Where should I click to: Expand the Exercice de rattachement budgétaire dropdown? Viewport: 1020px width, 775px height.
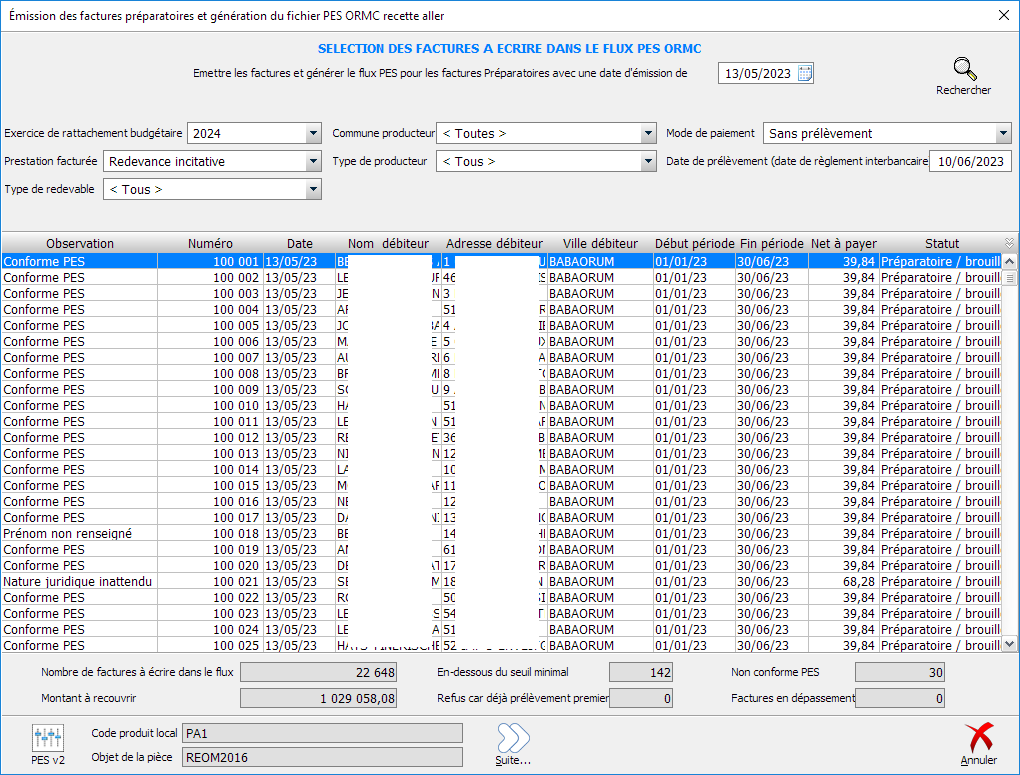[x=313, y=134]
